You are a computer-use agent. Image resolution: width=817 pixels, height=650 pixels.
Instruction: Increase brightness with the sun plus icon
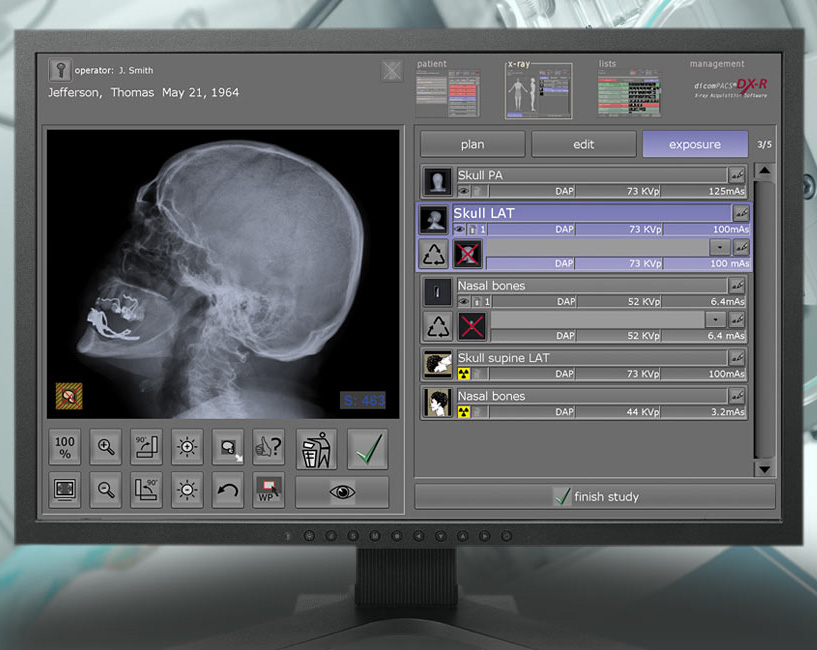click(186, 447)
